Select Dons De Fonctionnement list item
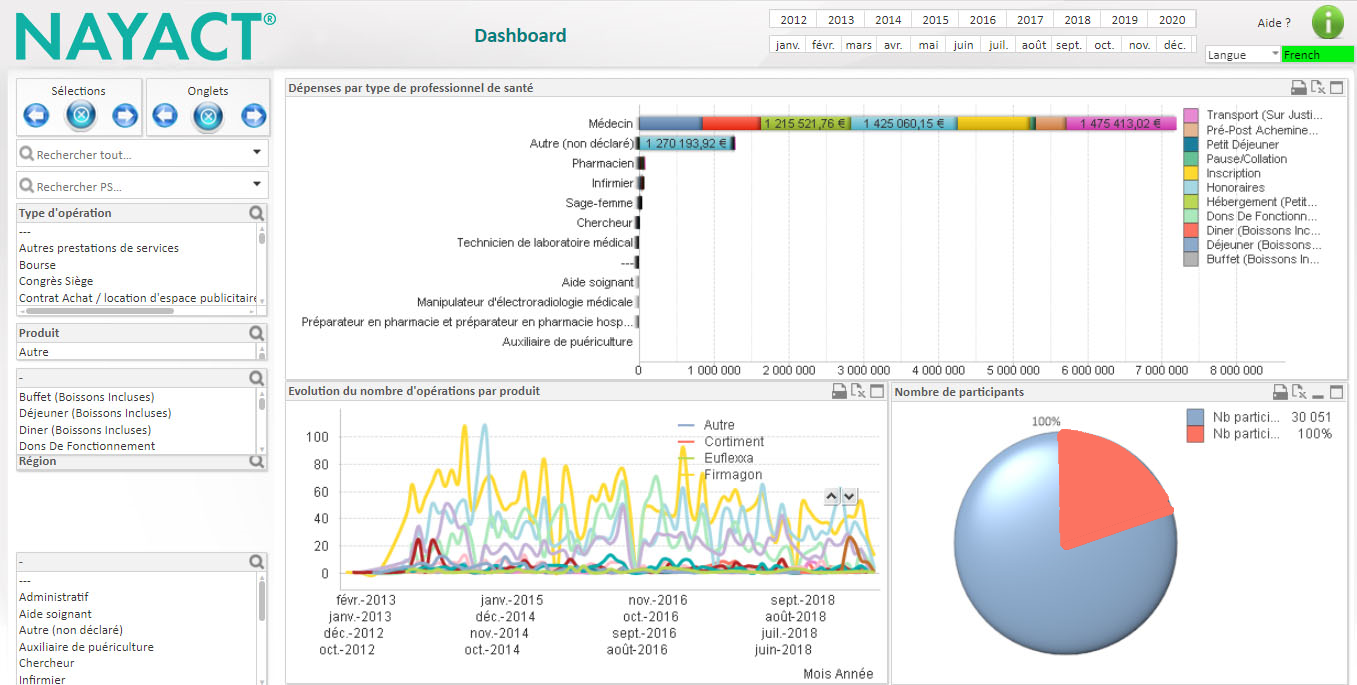The width and height of the screenshot is (1357, 685). [87, 446]
